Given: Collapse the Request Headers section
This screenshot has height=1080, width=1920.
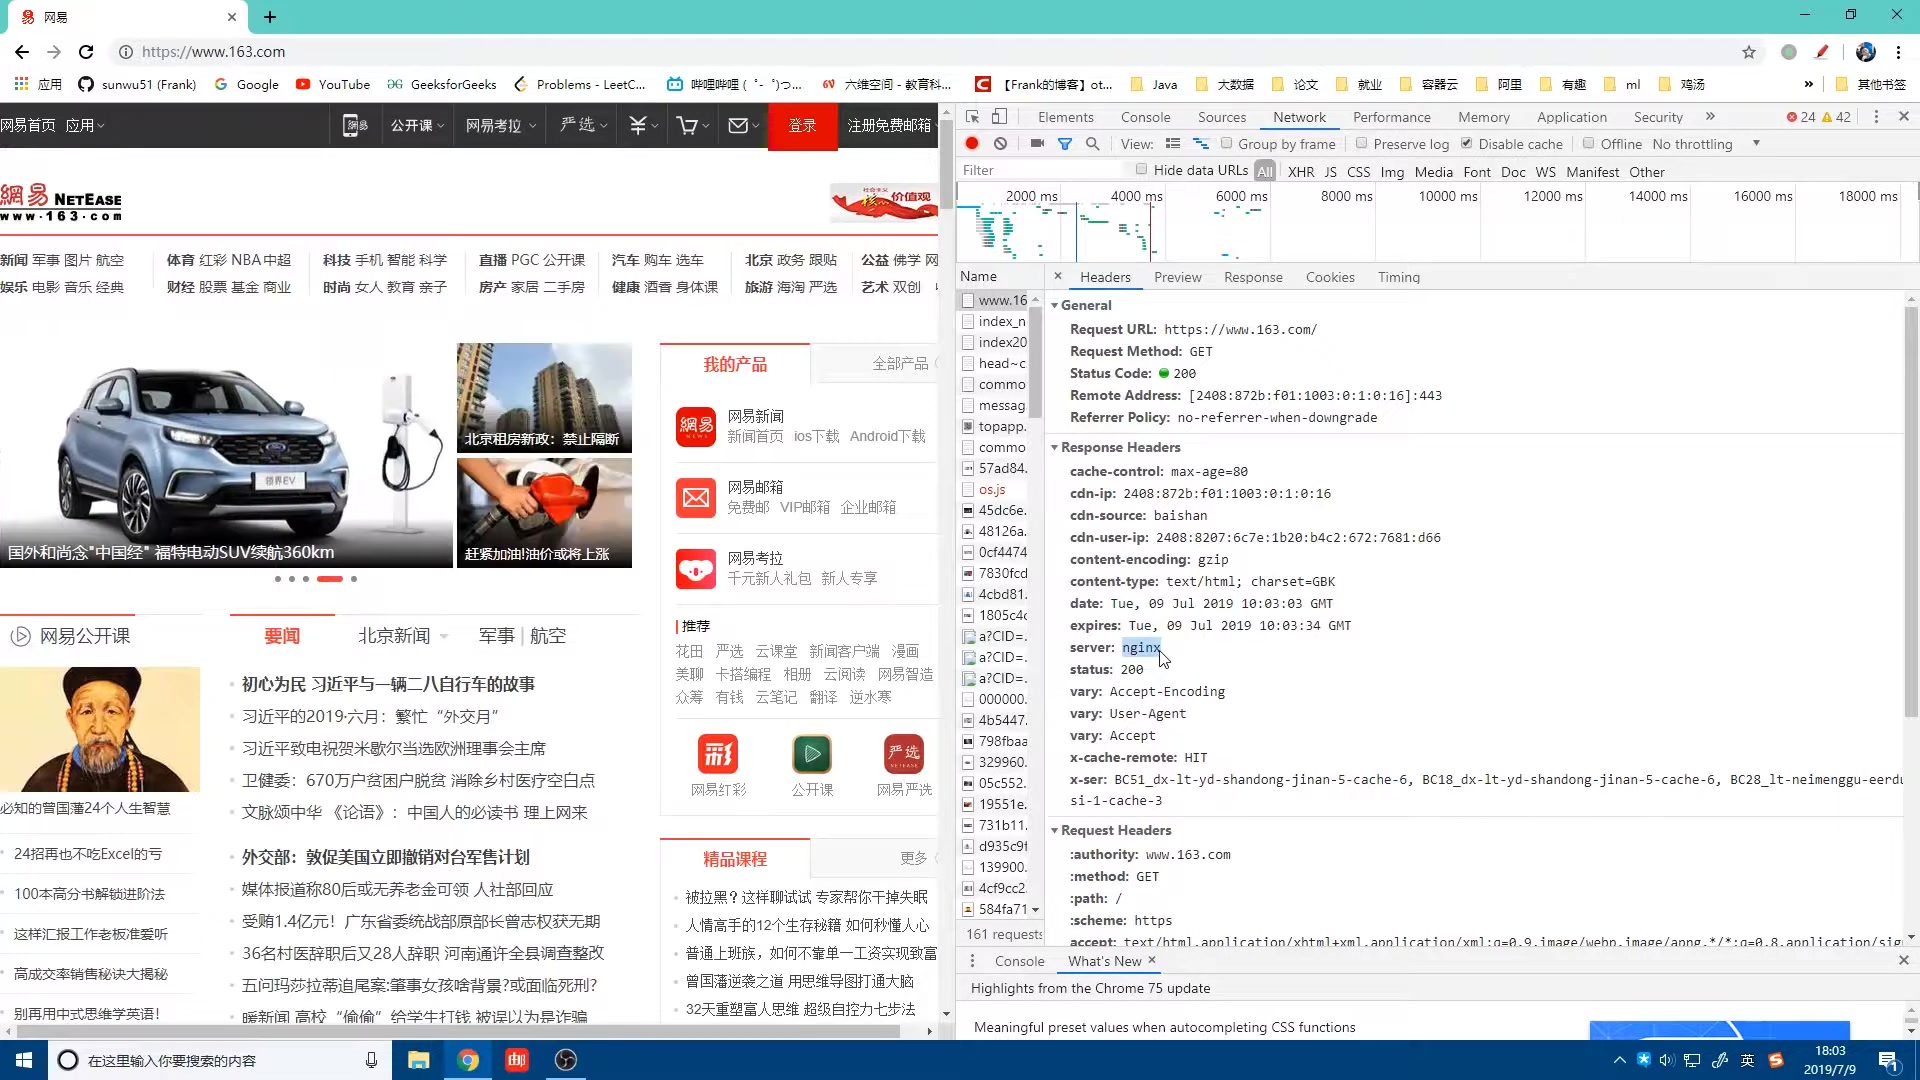Looking at the screenshot, I should pyautogui.click(x=1054, y=830).
